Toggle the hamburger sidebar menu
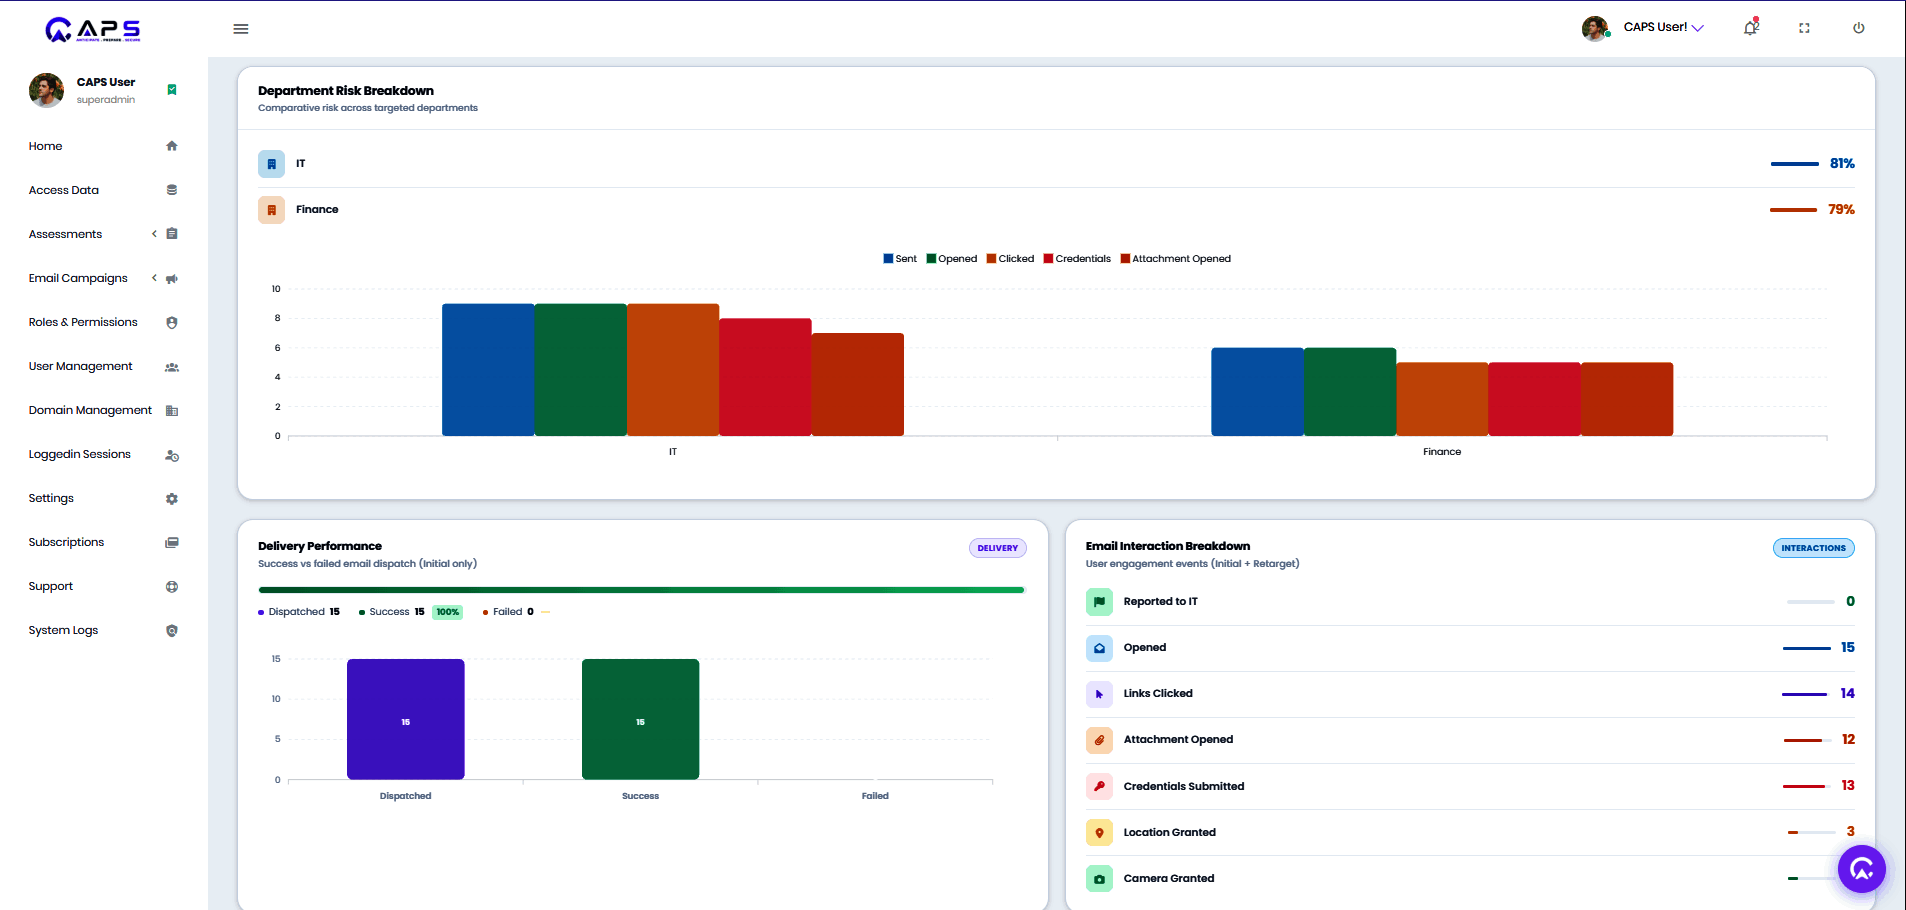This screenshot has height=910, width=1906. 241,29
